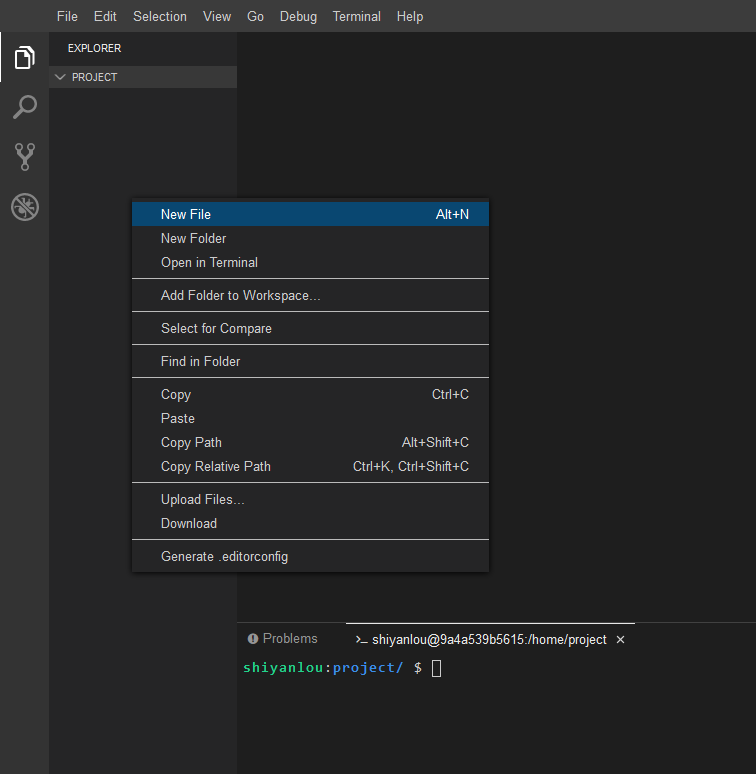
Task: Open the Help menu
Action: pyautogui.click(x=410, y=16)
